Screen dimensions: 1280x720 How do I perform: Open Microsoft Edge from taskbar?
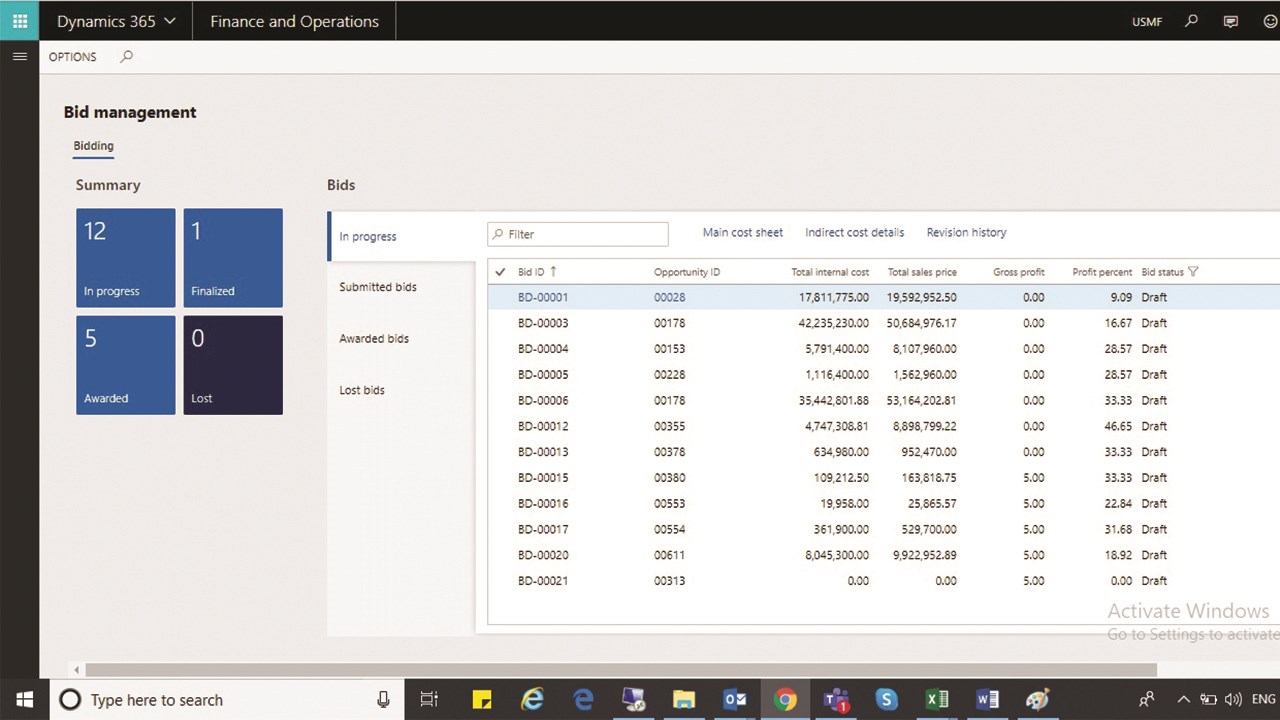583,700
